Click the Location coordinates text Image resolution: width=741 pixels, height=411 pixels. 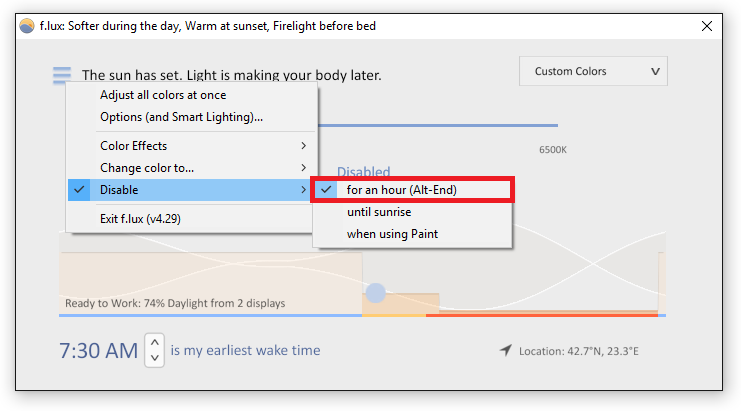coord(578,351)
